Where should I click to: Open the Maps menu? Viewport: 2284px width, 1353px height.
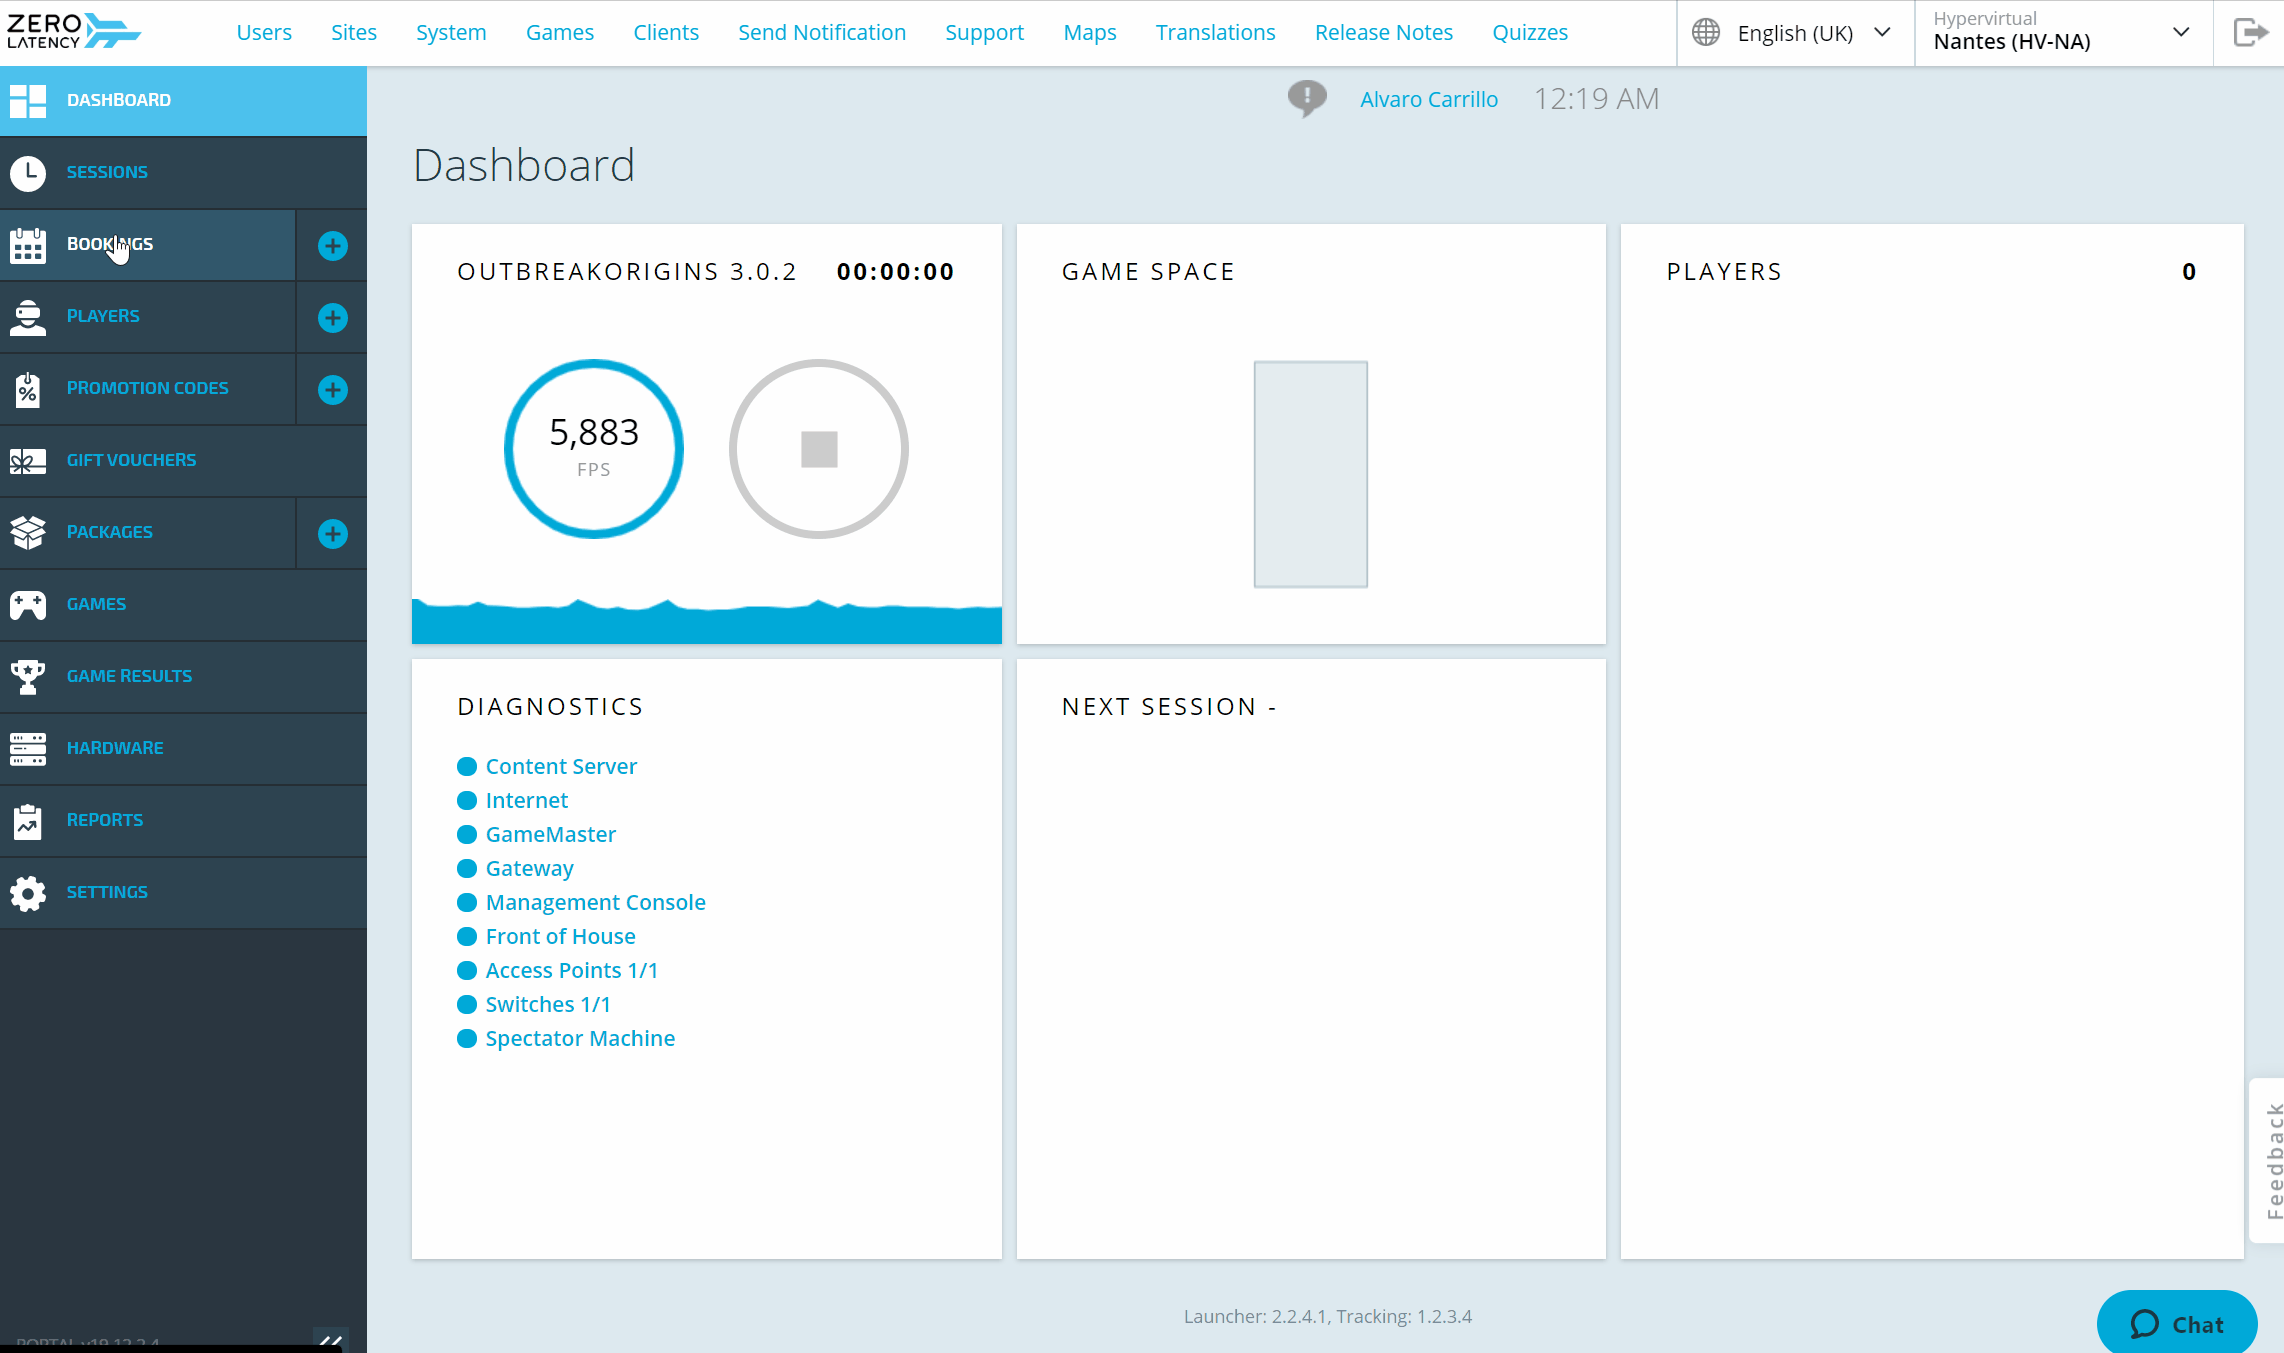(x=1090, y=33)
